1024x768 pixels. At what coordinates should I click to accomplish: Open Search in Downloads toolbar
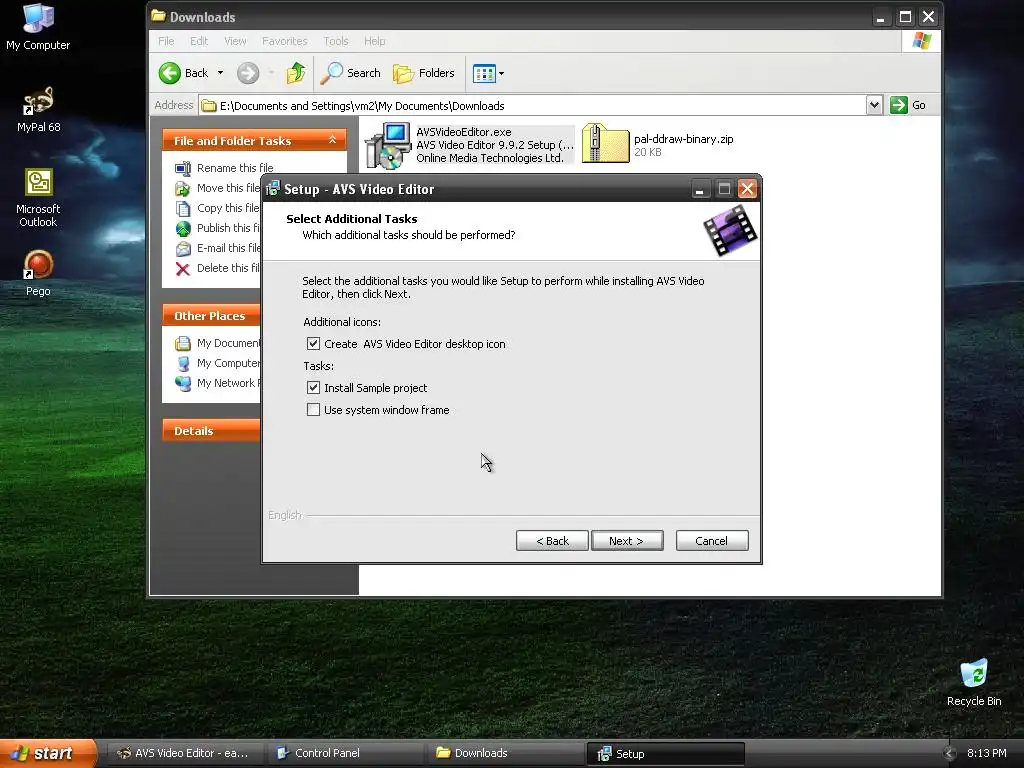click(350, 73)
